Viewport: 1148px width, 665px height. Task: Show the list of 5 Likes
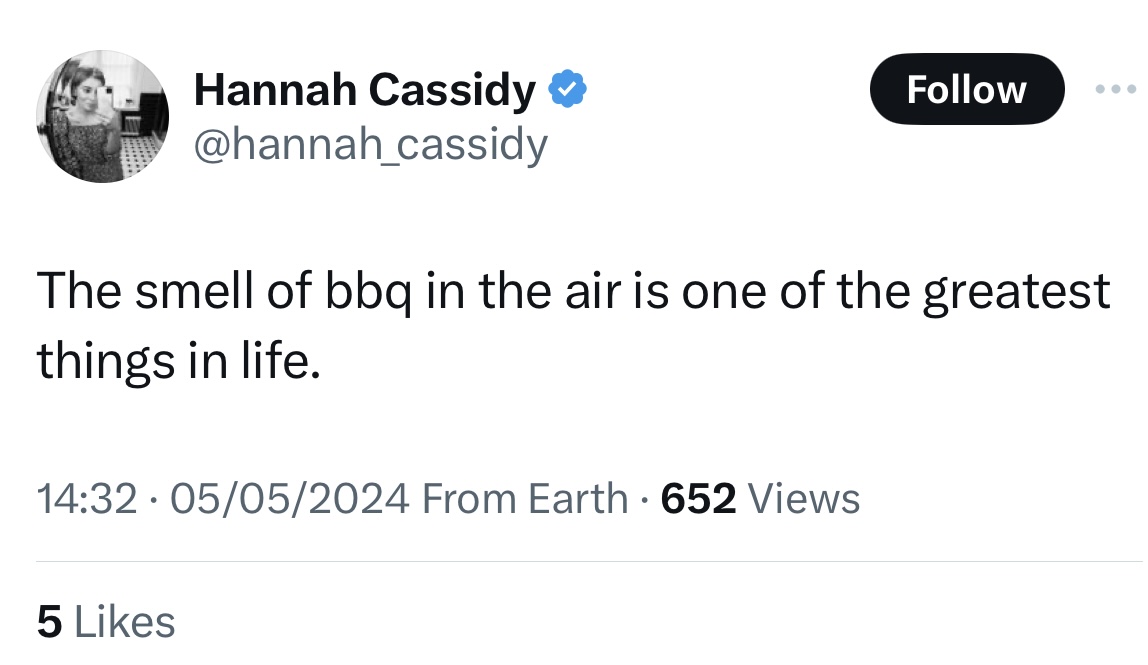tap(106, 622)
